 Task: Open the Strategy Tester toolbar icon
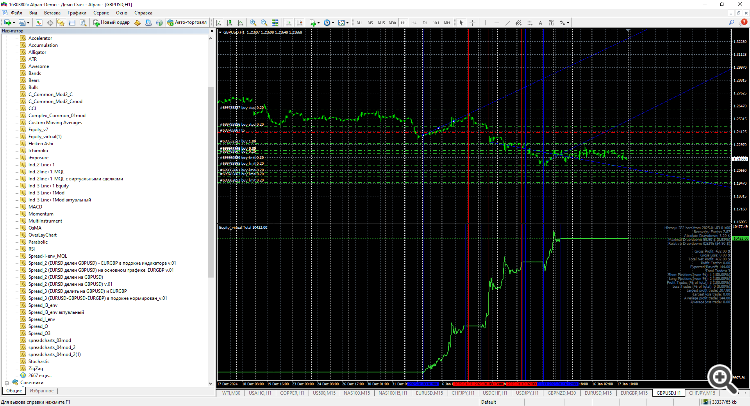pyautogui.click(x=83, y=22)
